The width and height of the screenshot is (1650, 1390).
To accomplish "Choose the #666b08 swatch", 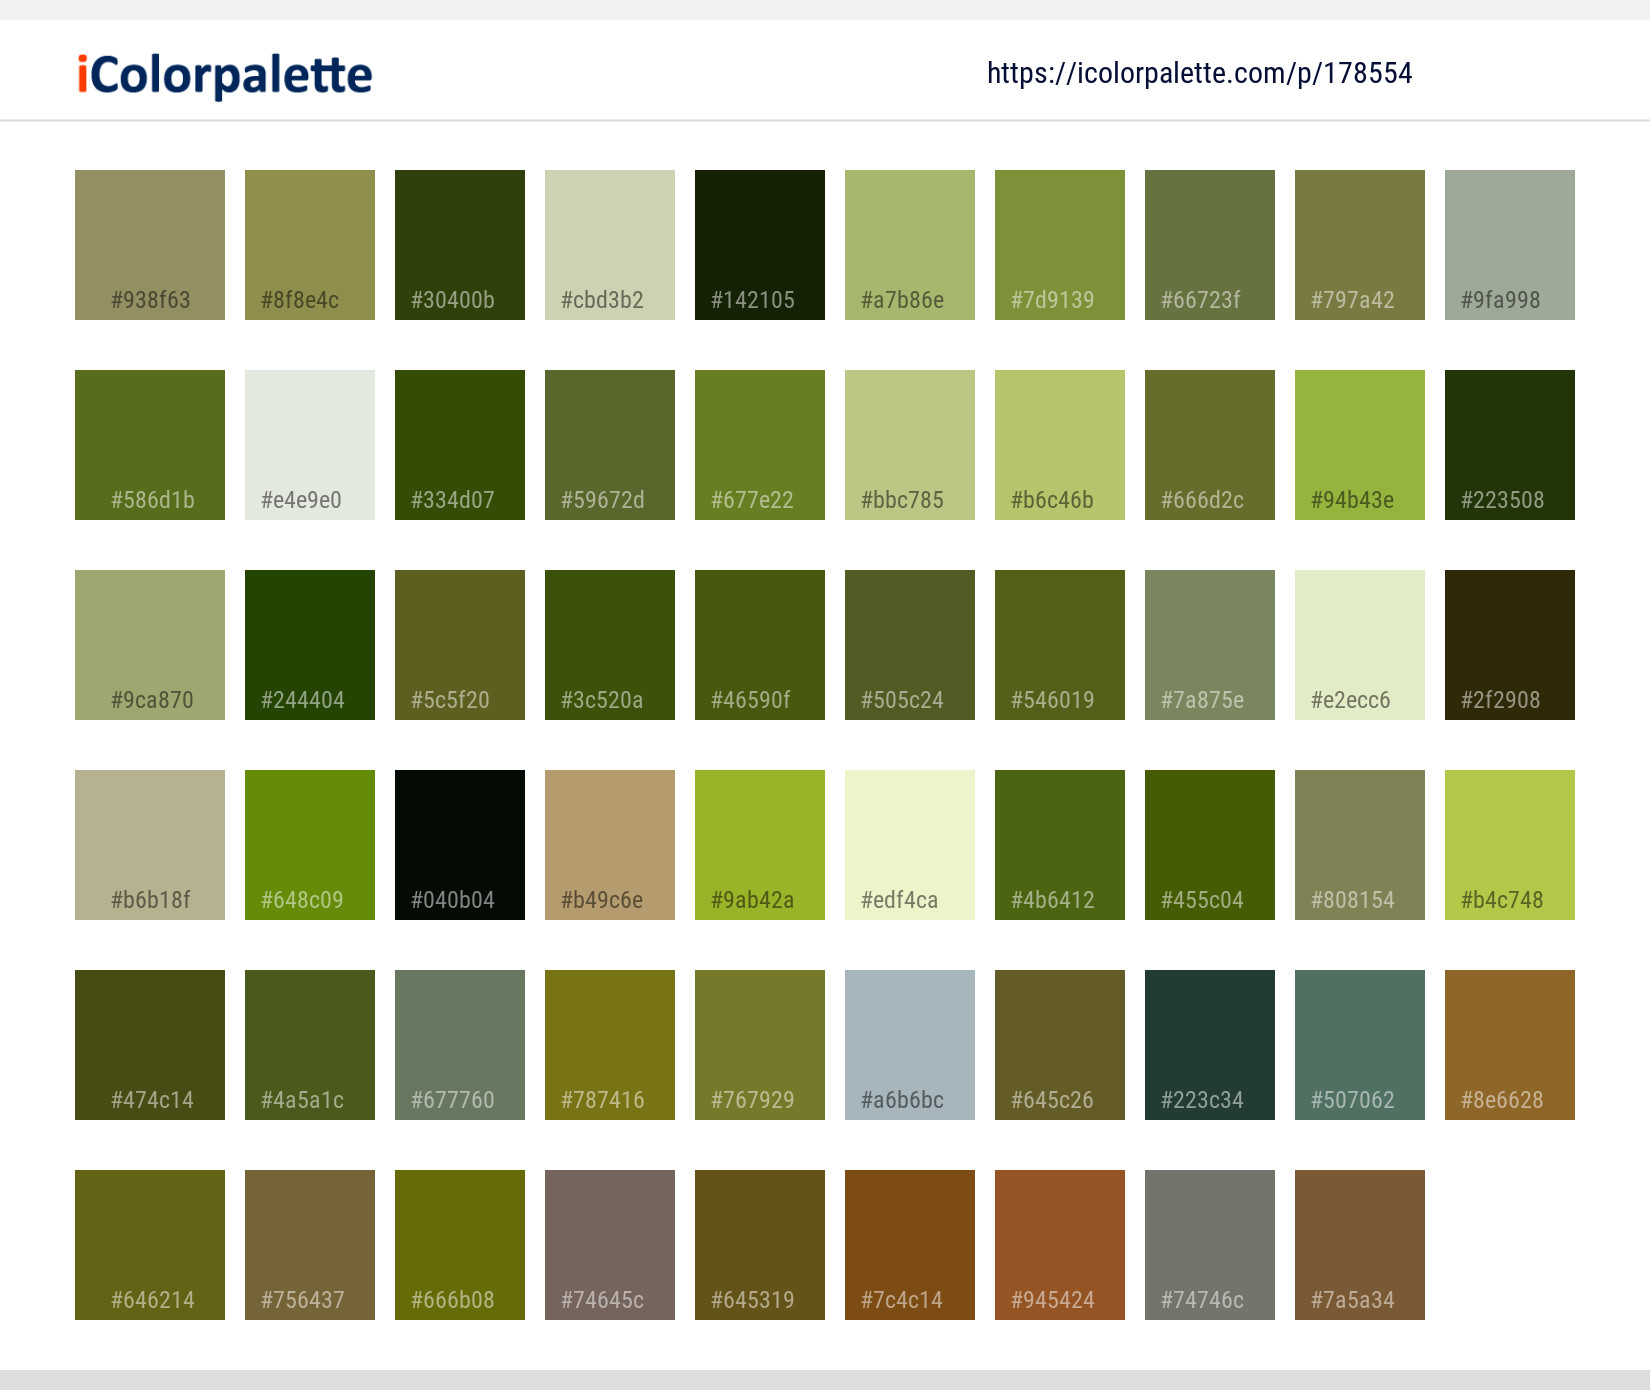I will click(x=460, y=1245).
